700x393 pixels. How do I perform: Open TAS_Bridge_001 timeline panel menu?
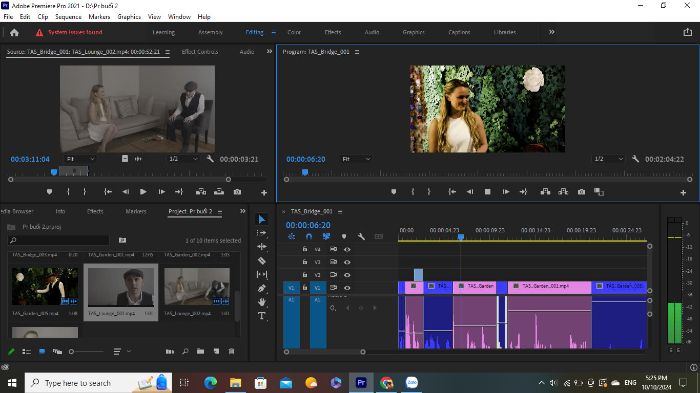(x=340, y=211)
